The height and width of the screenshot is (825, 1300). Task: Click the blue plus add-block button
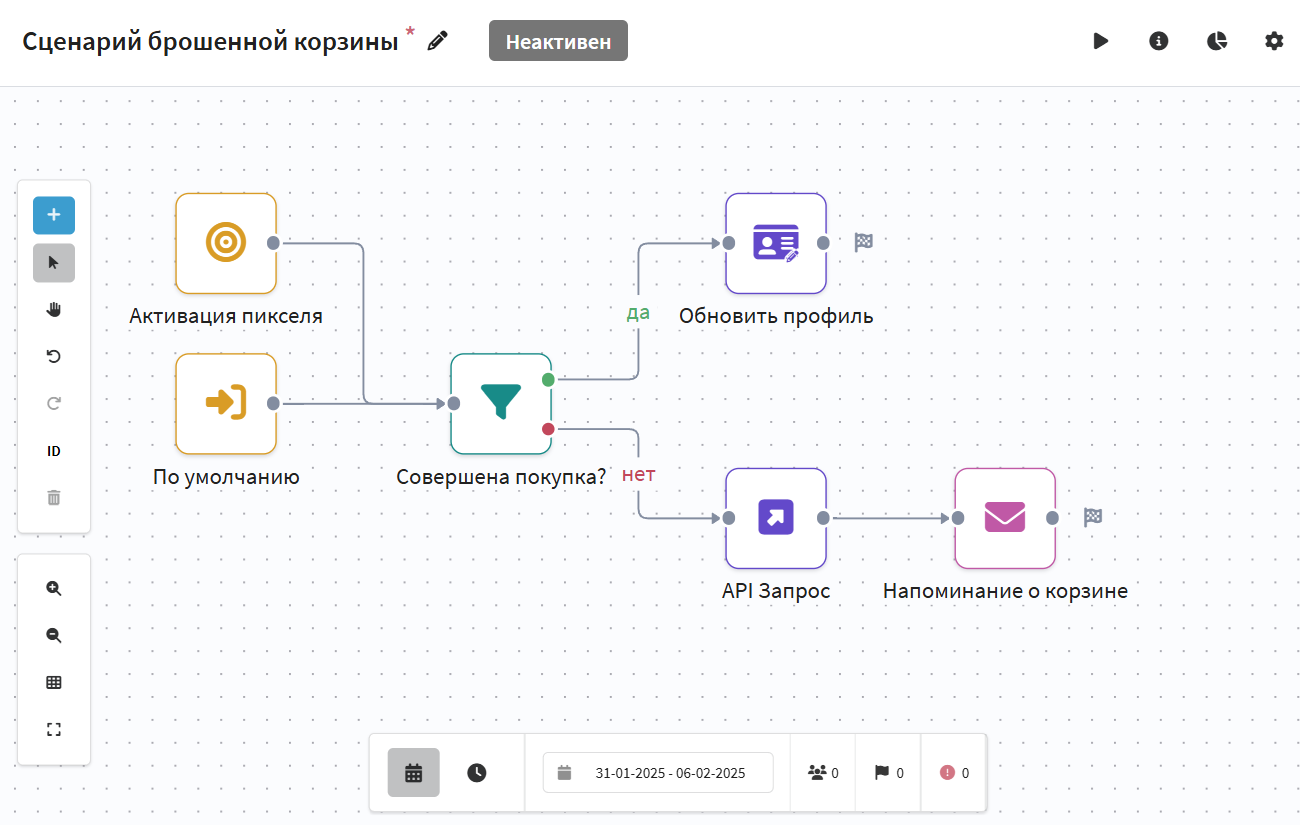[x=54, y=215]
